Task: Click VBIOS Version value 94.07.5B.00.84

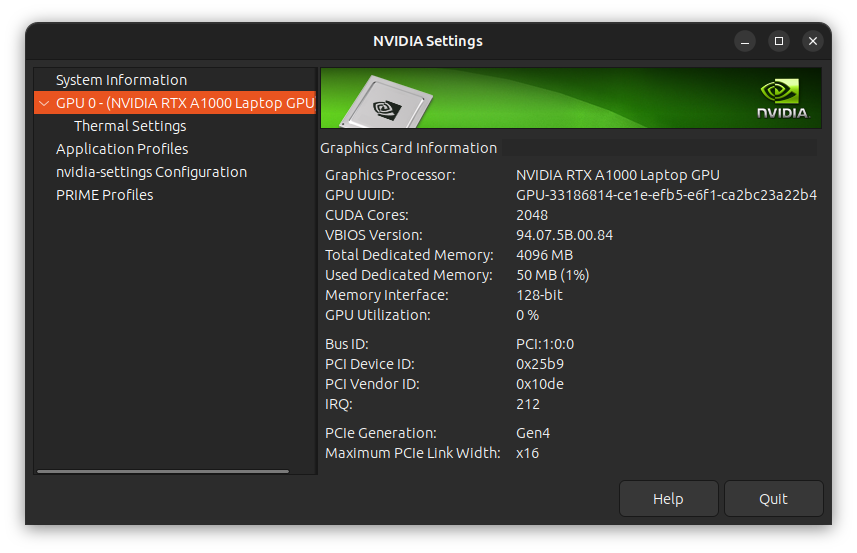Action: tap(564, 236)
